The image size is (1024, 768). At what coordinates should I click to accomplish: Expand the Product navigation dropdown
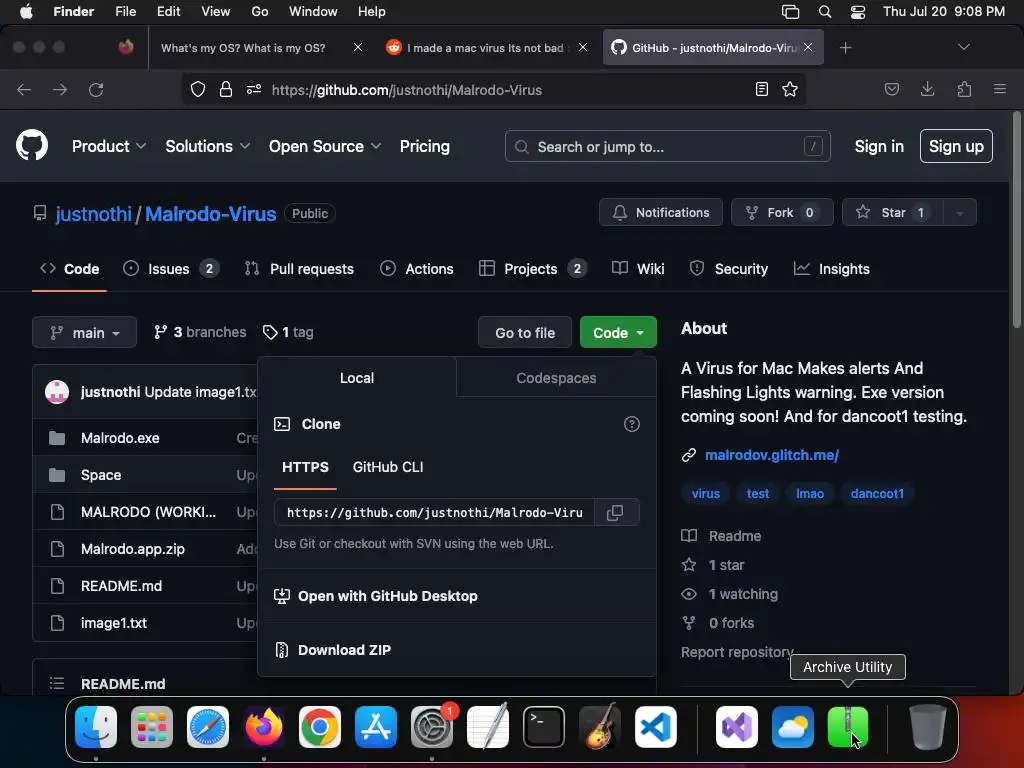[108, 146]
